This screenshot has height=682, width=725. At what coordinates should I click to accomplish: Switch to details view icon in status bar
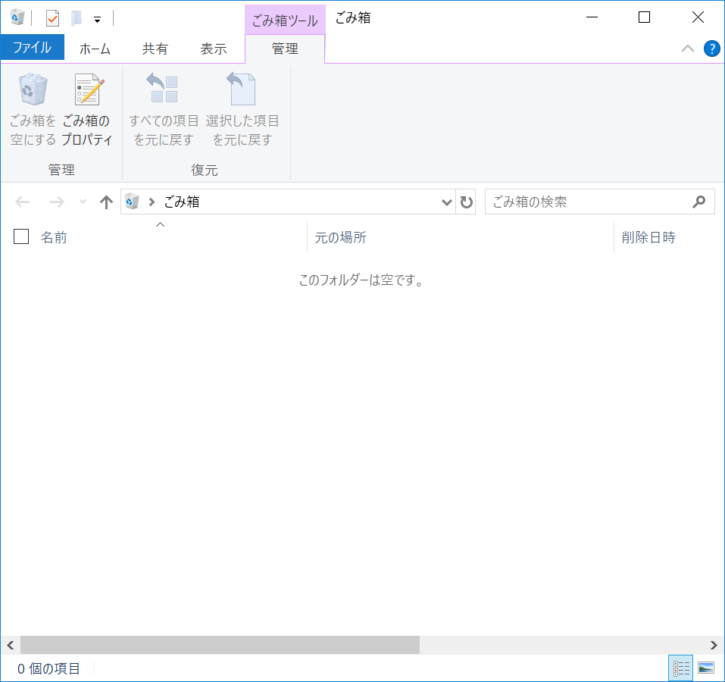[x=681, y=668]
